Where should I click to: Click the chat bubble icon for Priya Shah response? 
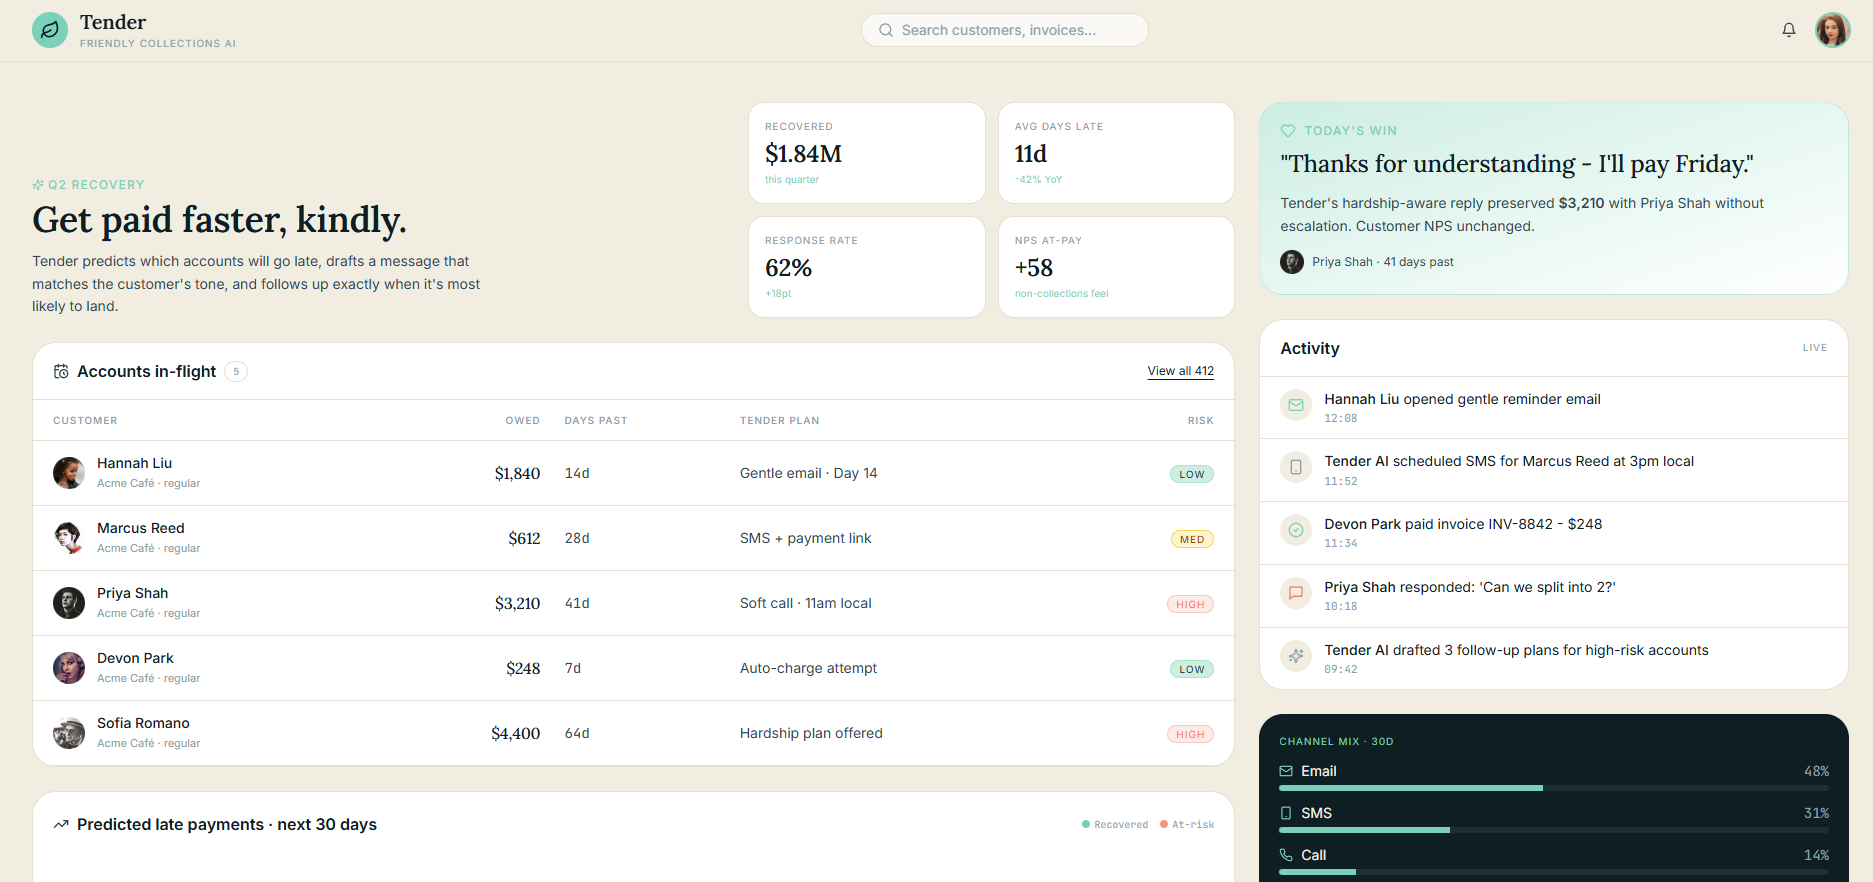(x=1296, y=593)
